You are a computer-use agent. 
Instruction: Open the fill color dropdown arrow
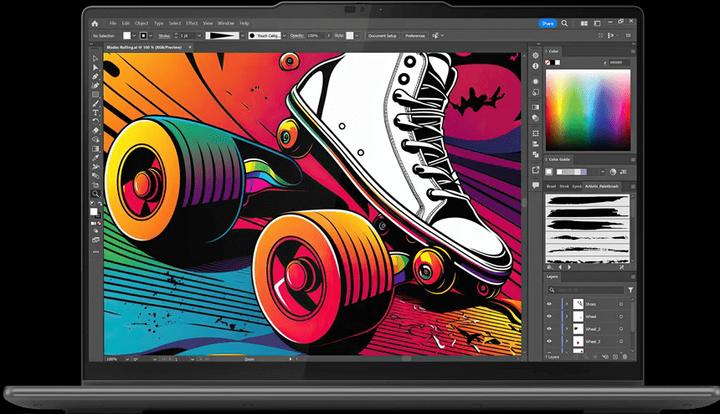(x=135, y=35)
